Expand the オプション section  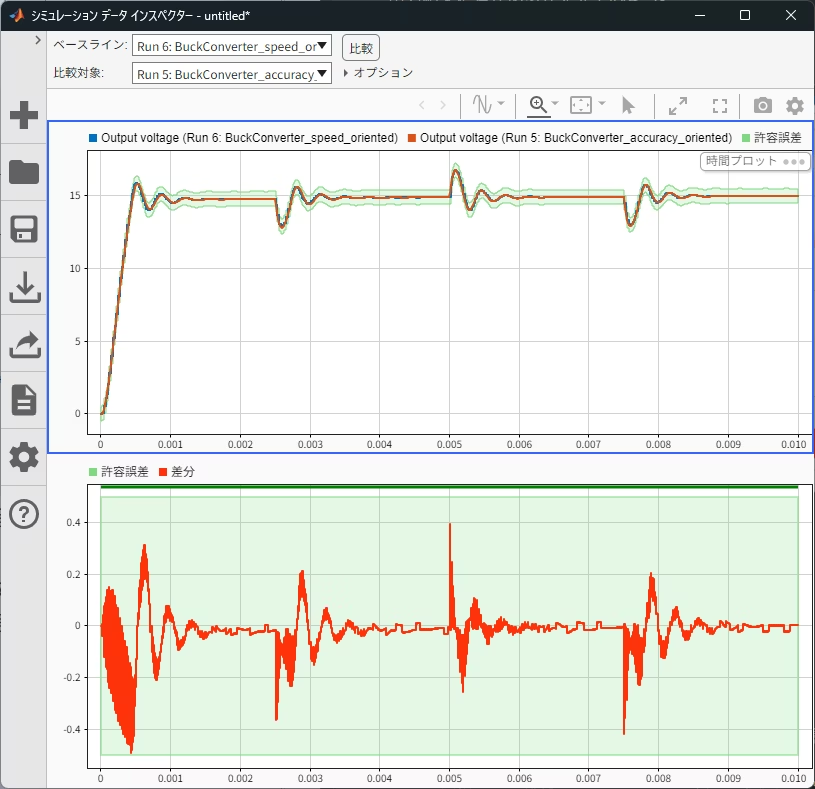pyautogui.click(x=378, y=73)
